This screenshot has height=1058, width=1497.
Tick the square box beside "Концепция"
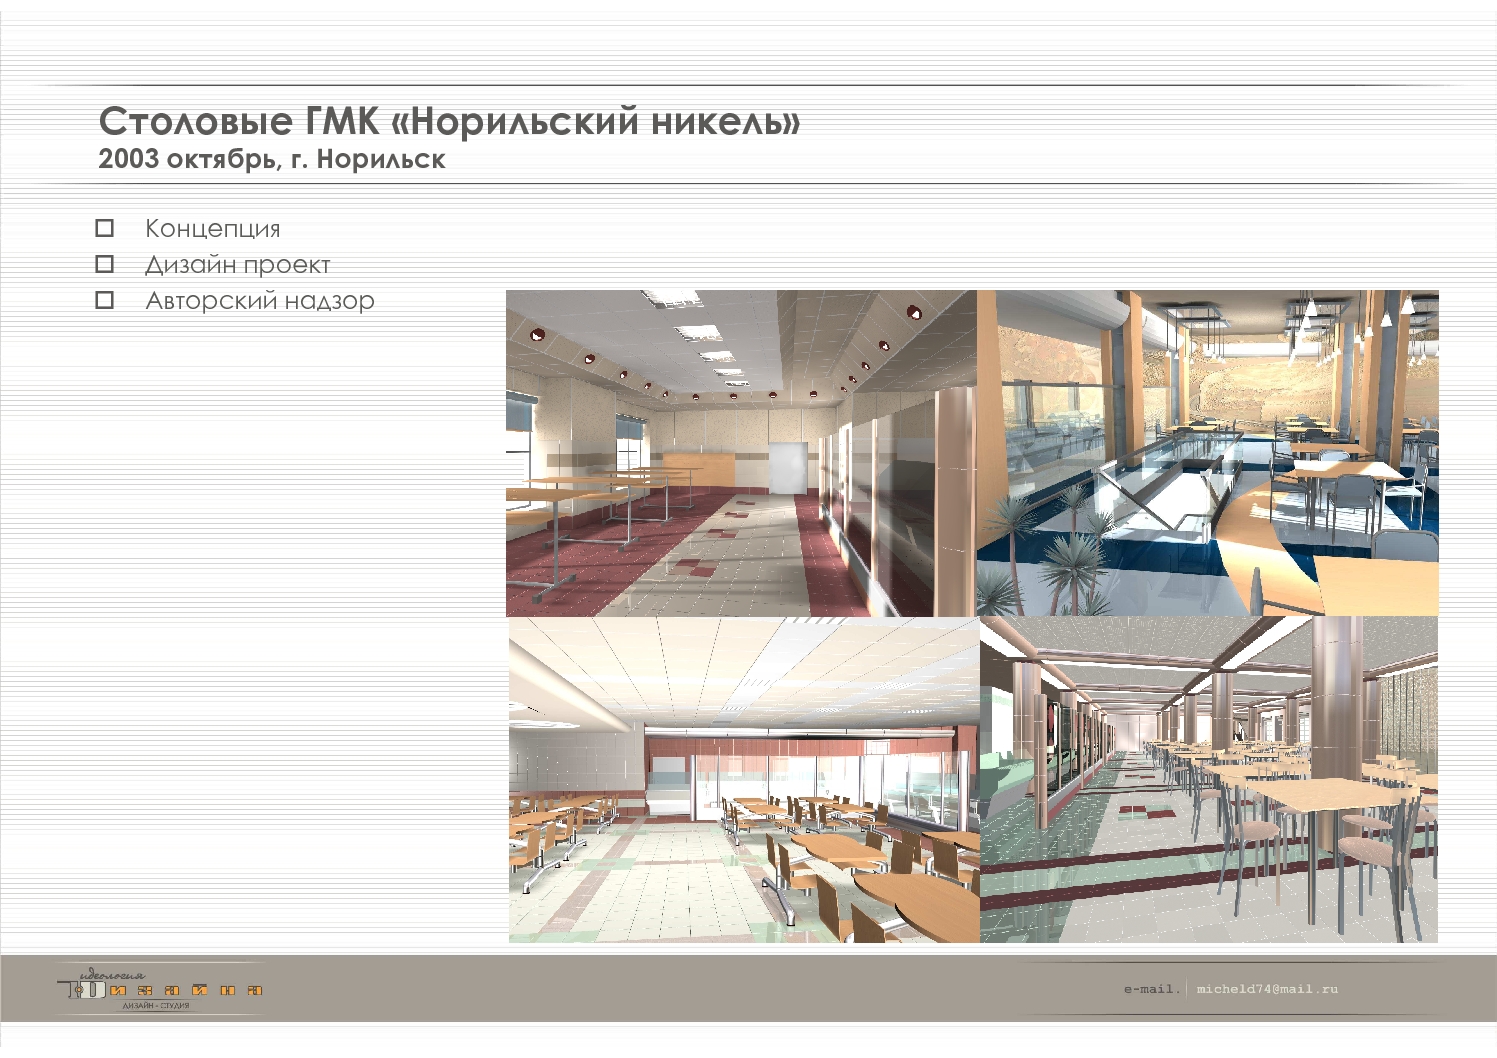tap(105, 228)
